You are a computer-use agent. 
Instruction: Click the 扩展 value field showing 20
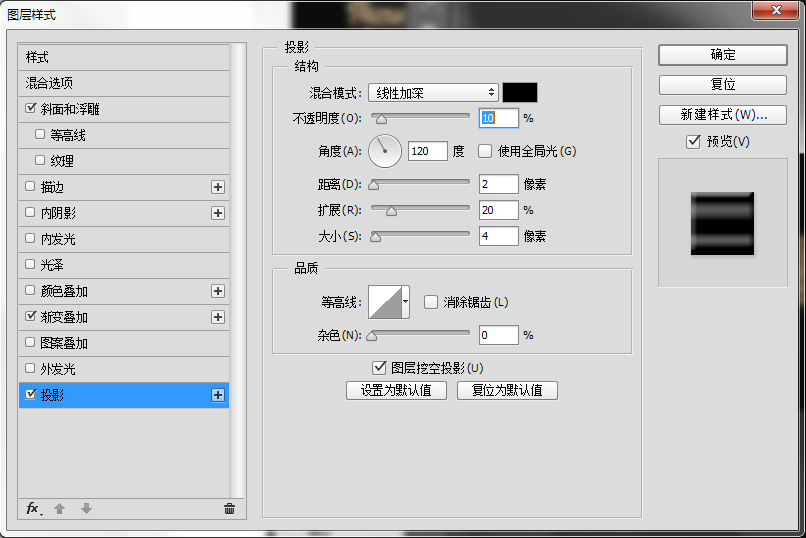tap(499, 210)
